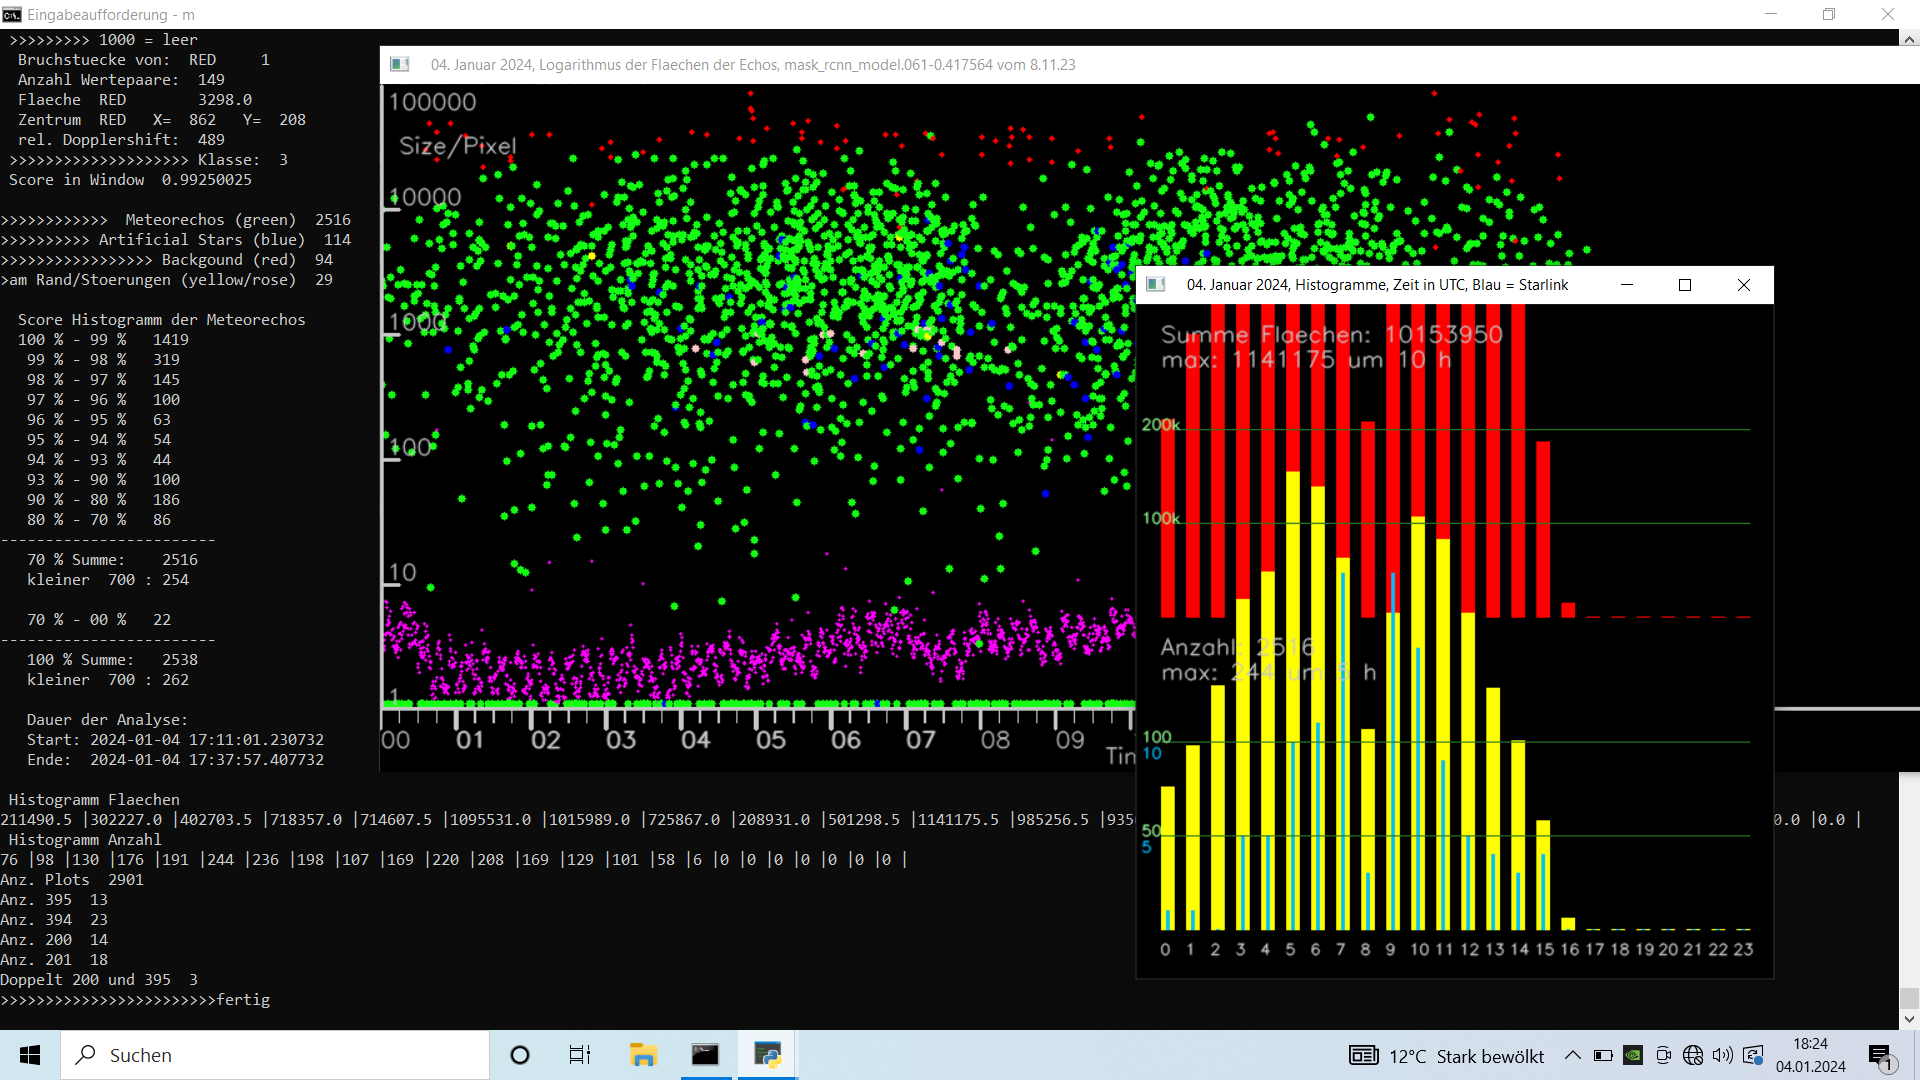Close the Histogramme window
The width and height of the screenshot is (1920, 1080).
[x=1744, y=285]
